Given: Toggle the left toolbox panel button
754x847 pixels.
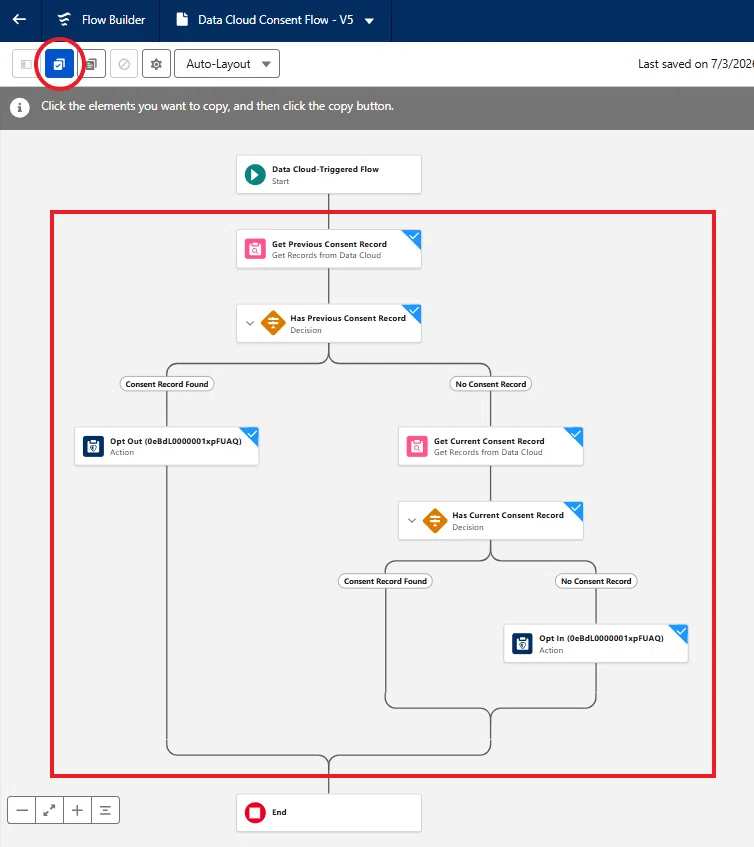Looking at the screenshot, I should click(x=26, y=64).
